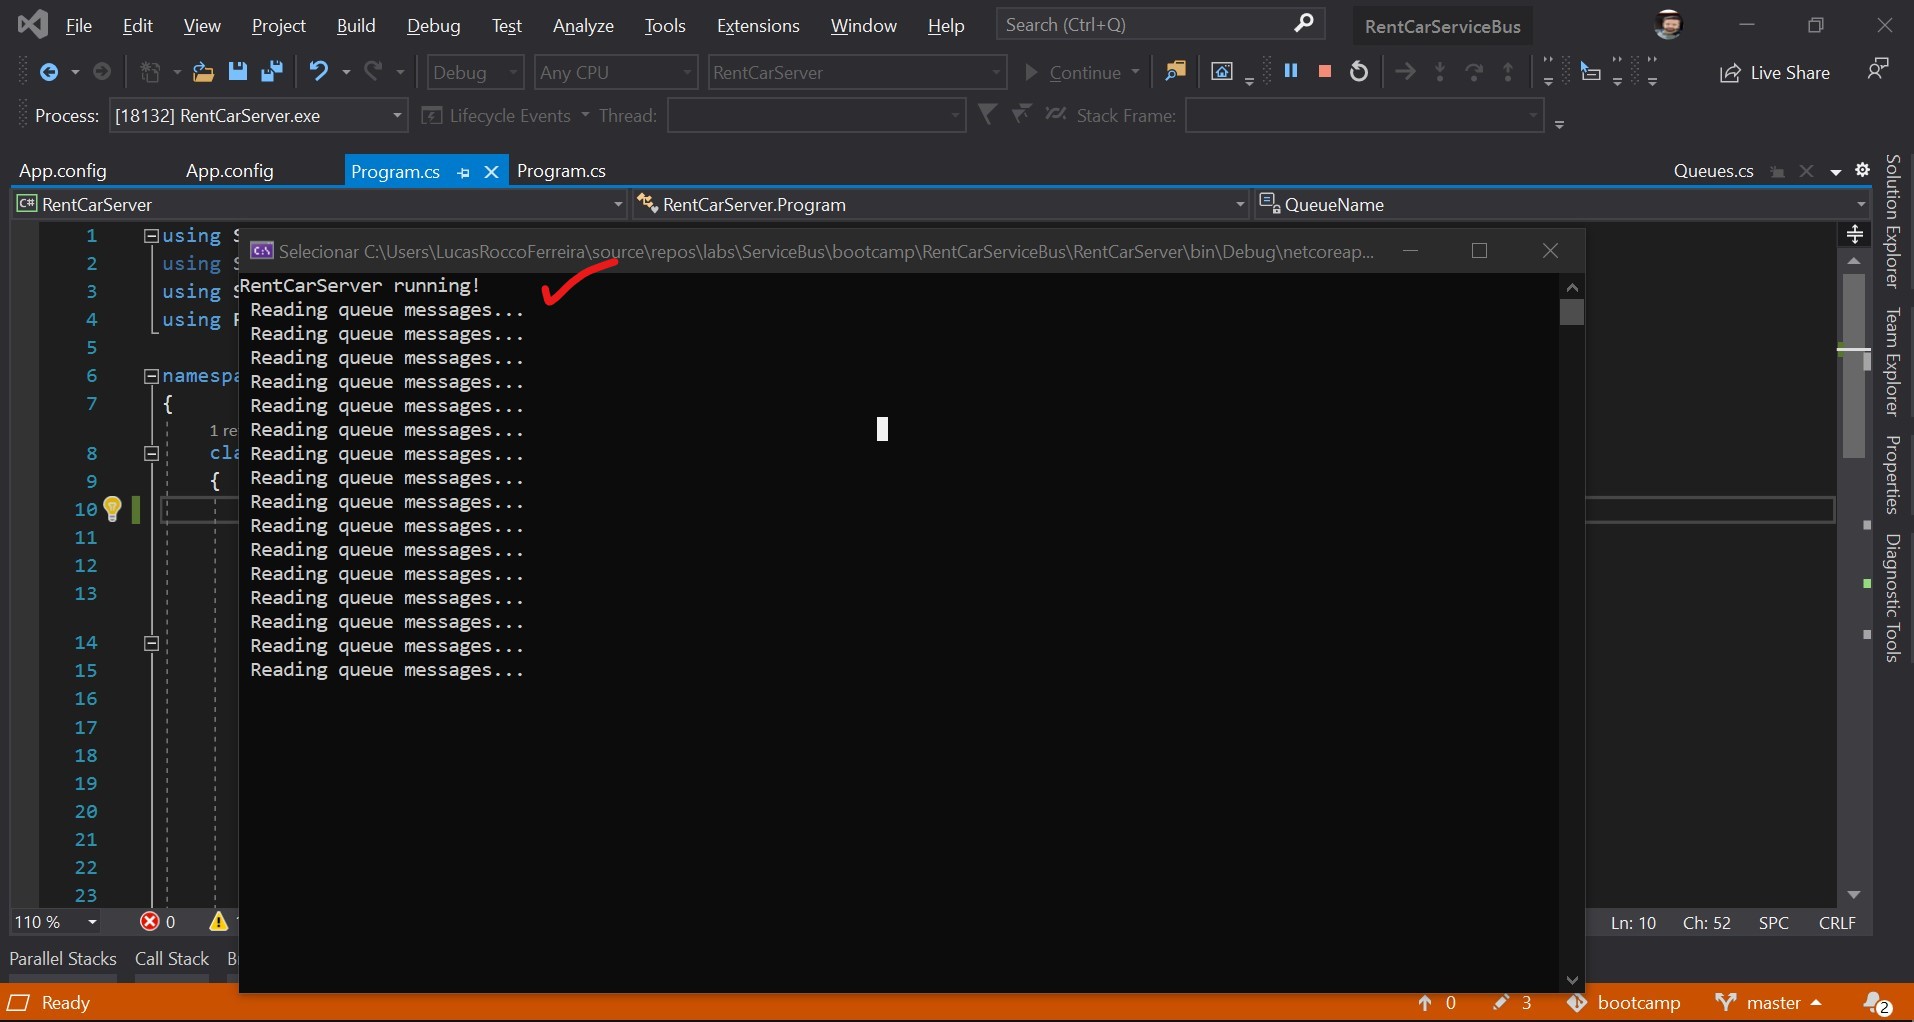
Task: Undo the last action with the undo icon
Action: pos(319,71)
